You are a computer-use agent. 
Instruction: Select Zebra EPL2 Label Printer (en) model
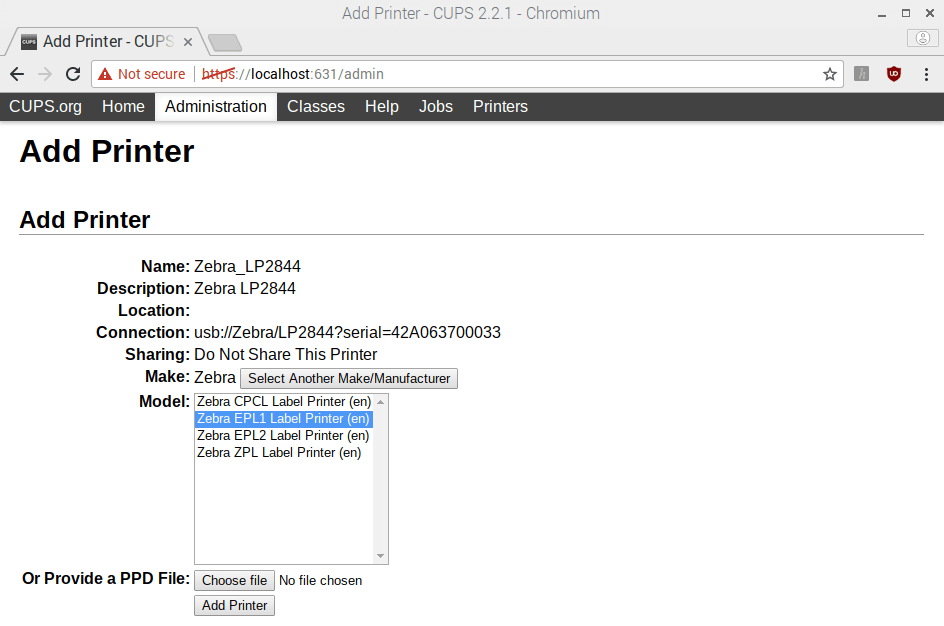click(284, 435)
